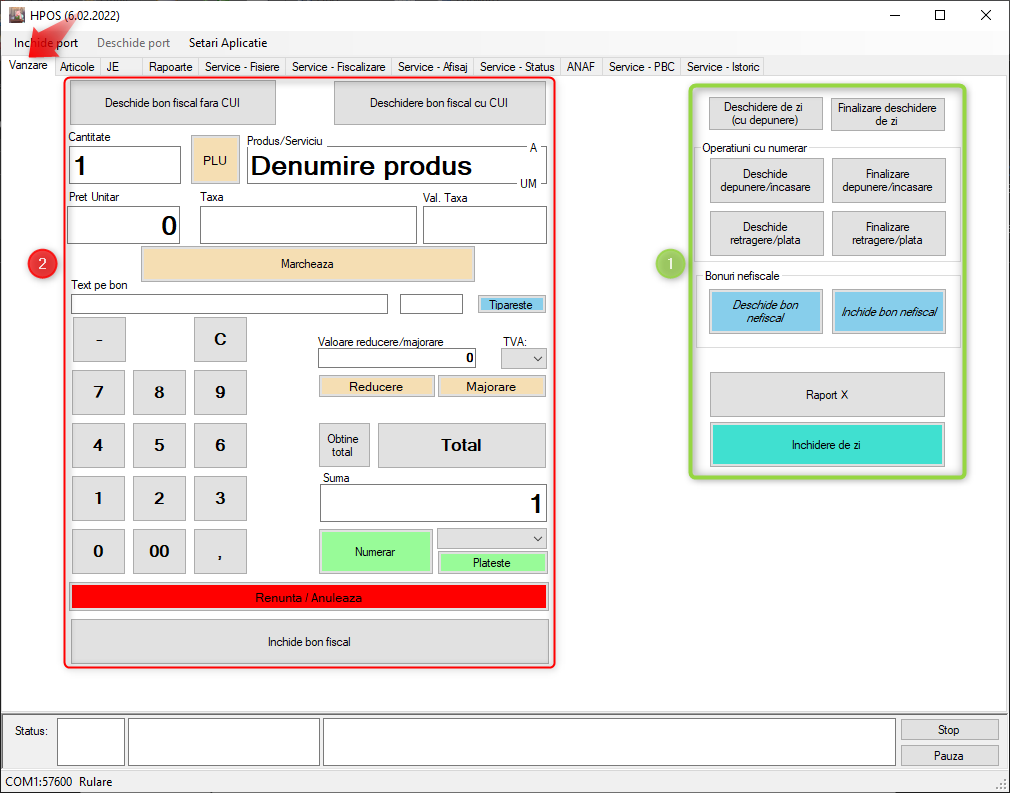Click keypad digit 7
Image resolution: width=1010 pixels, height=793 pixels.
tap(99, 392)
